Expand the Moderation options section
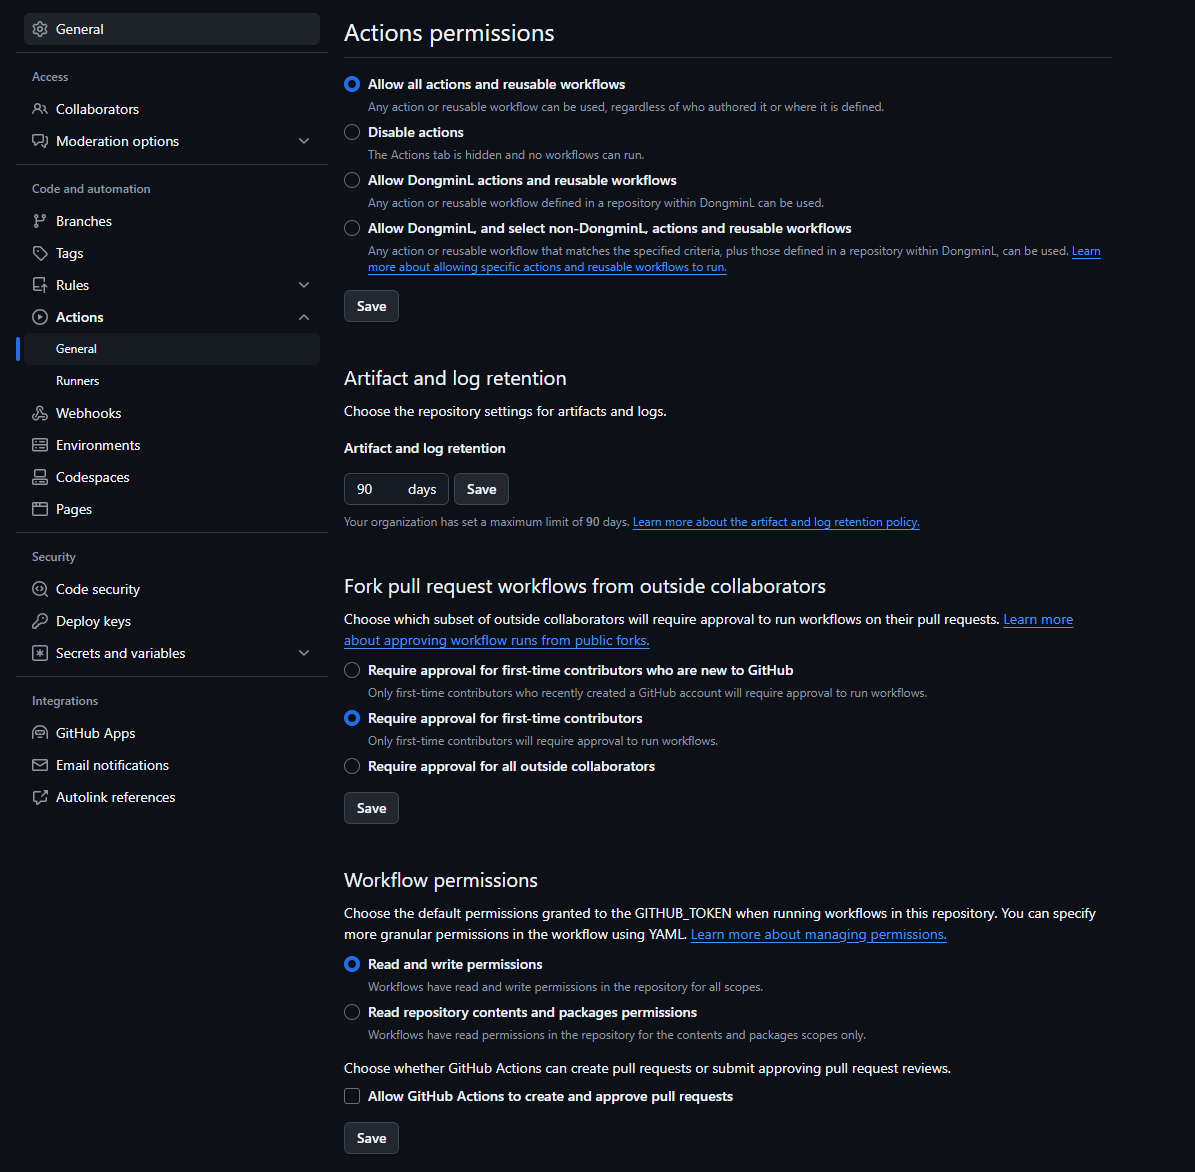The image size is (1195, 1172). pyautogui.click(x=304, y=141)
